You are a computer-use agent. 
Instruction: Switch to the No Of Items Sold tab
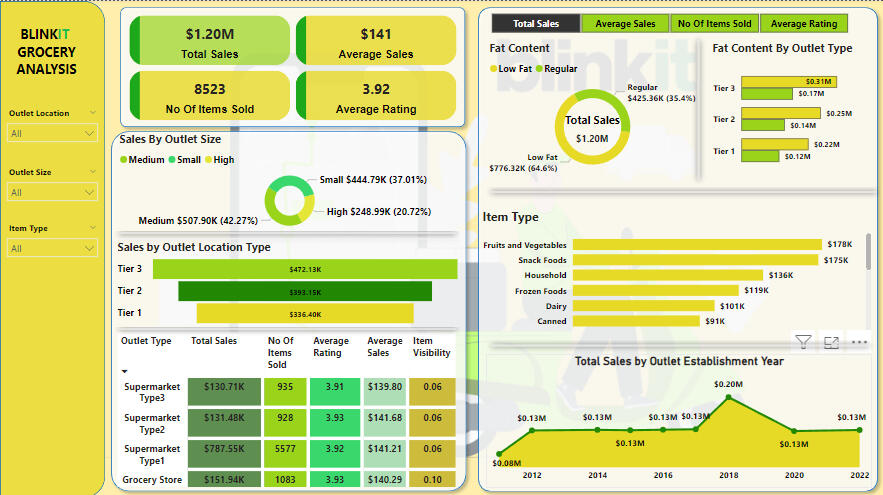714,23
